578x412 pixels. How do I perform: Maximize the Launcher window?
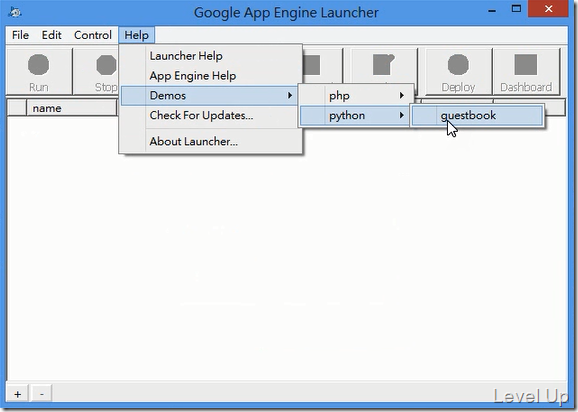coord(516,9)
